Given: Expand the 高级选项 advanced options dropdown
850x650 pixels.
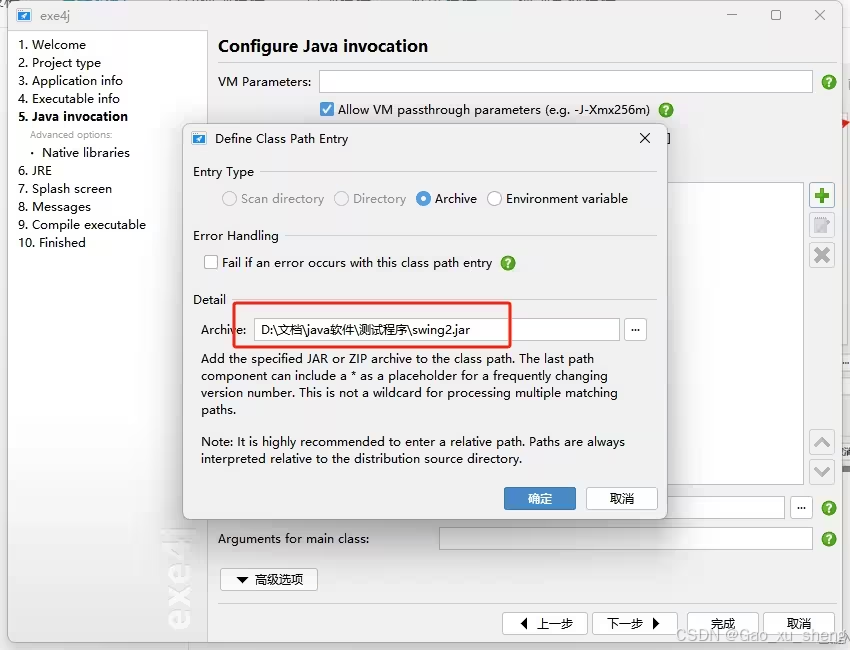Looking at the screenshot, I should click(x=269, y=580).
